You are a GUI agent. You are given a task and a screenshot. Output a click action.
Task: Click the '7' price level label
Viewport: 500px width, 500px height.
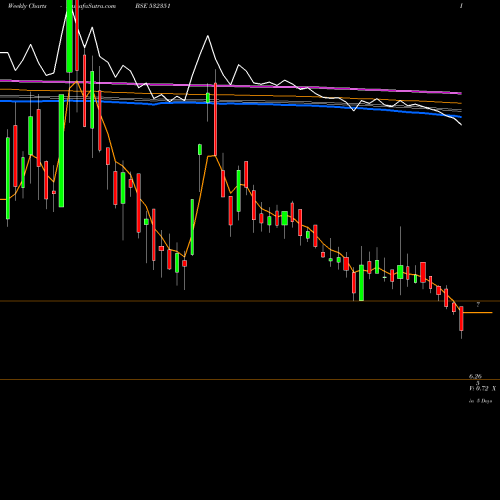point(478,304)
